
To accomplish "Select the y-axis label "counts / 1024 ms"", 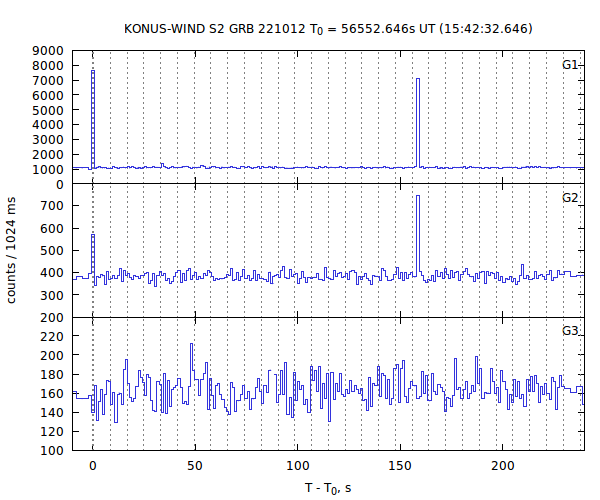I will click(x=11, y=251).
